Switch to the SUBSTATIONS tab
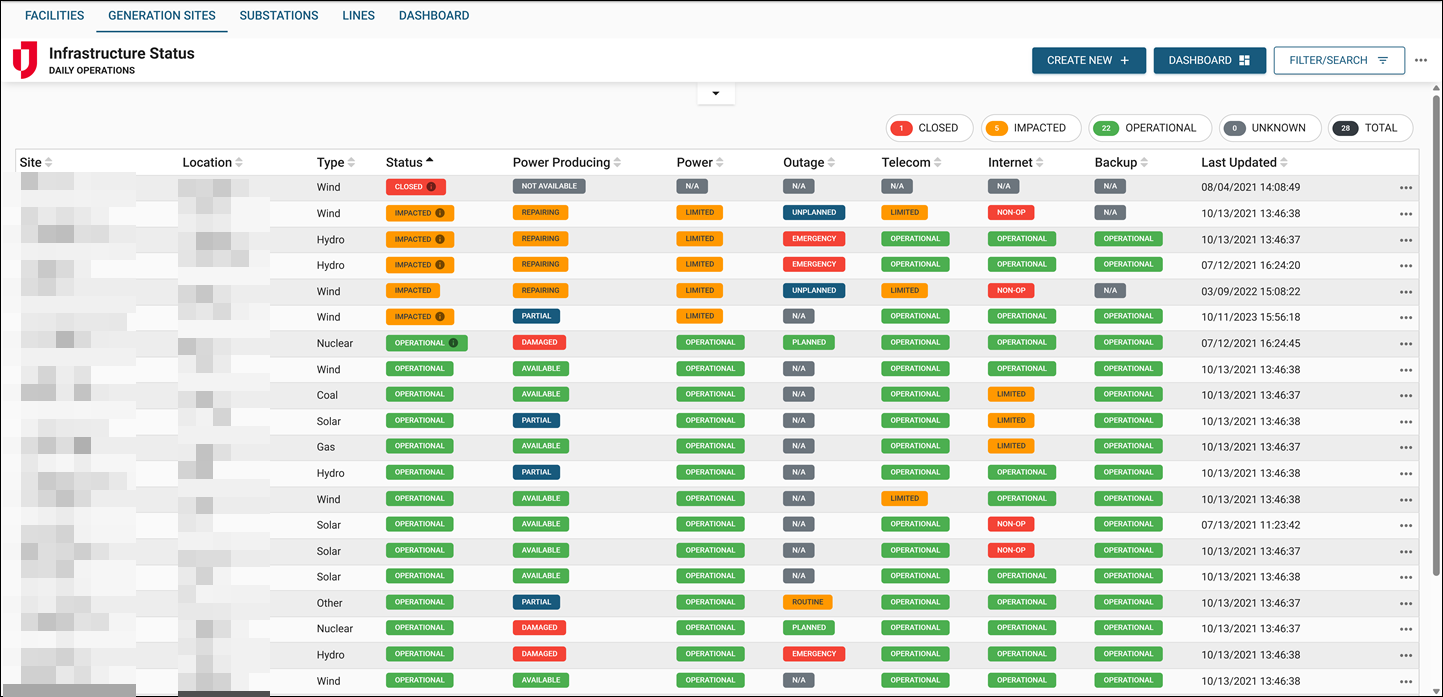 pos(278,15)
